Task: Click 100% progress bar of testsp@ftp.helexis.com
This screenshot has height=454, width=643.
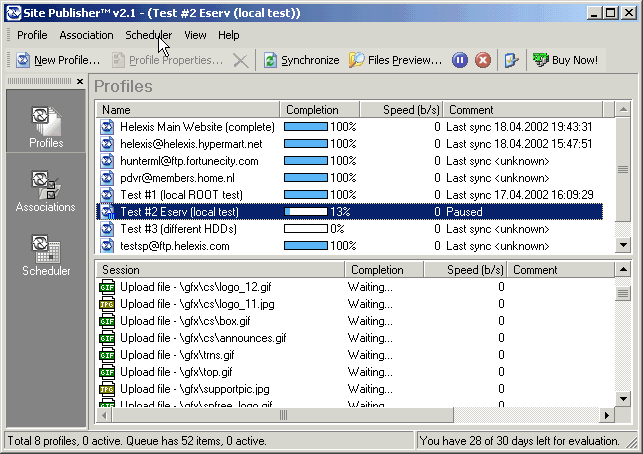Action: tap(306, 246)
